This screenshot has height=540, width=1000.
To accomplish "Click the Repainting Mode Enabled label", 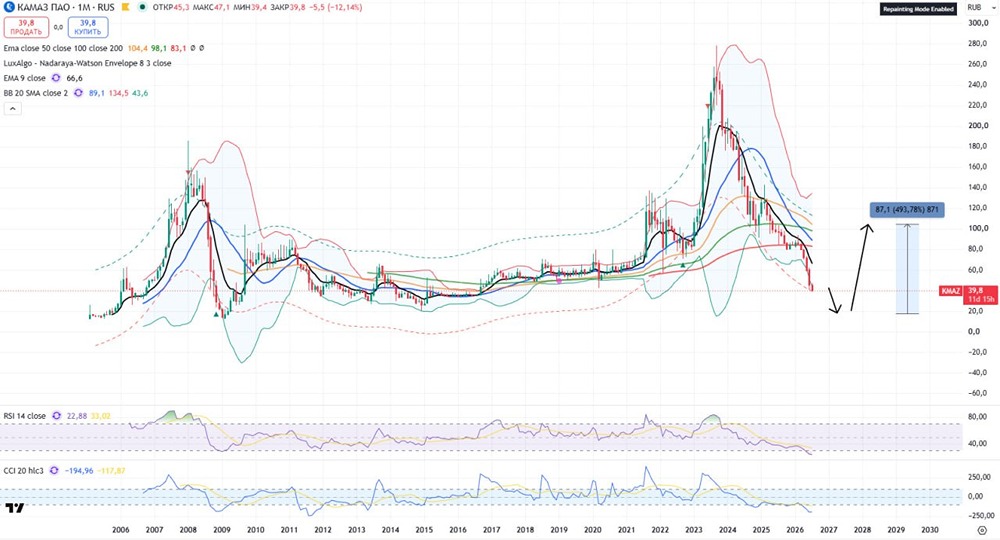I will [x=918, y=9].
